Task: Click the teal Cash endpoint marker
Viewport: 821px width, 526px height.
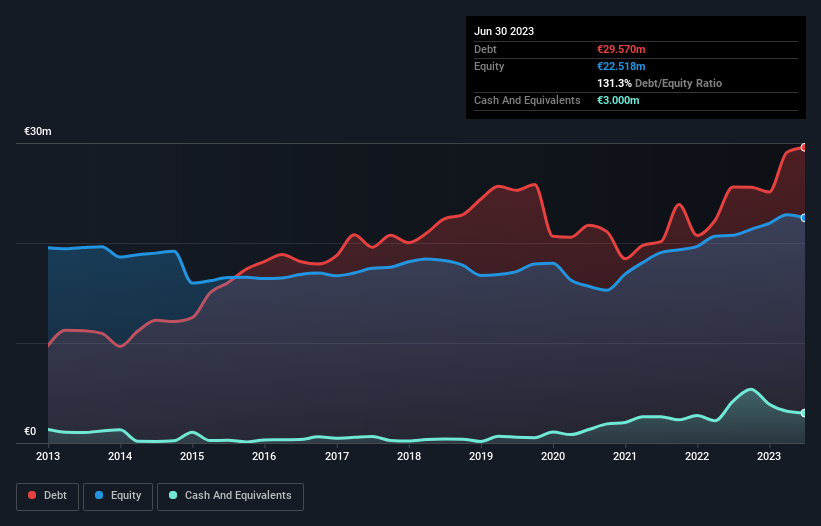Action: point(804,413)
